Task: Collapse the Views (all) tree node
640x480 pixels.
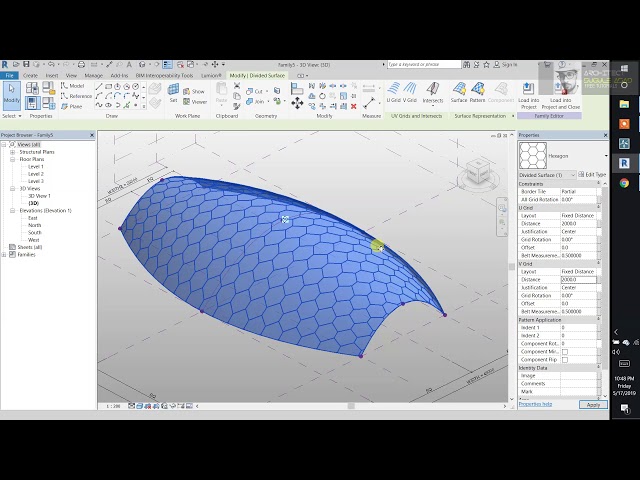Action: pyautogui.click(x=4, y=144)
